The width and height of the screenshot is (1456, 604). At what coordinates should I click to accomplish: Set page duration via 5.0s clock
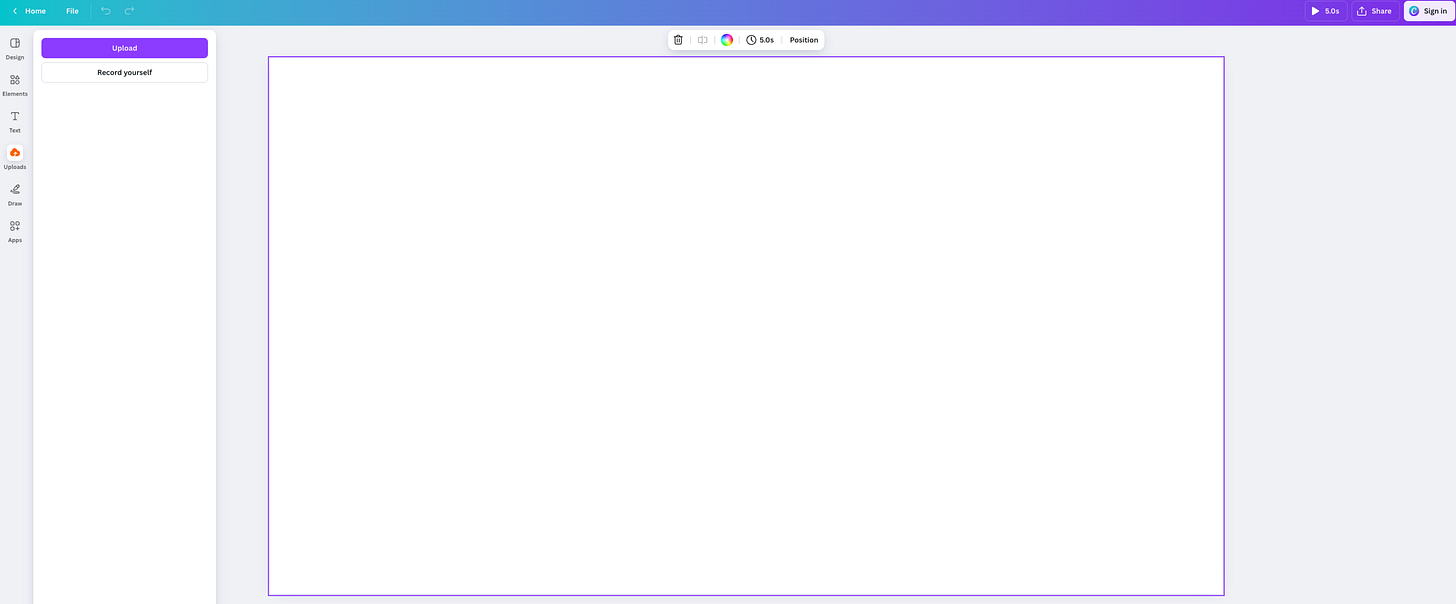click(x=760, y=40)
